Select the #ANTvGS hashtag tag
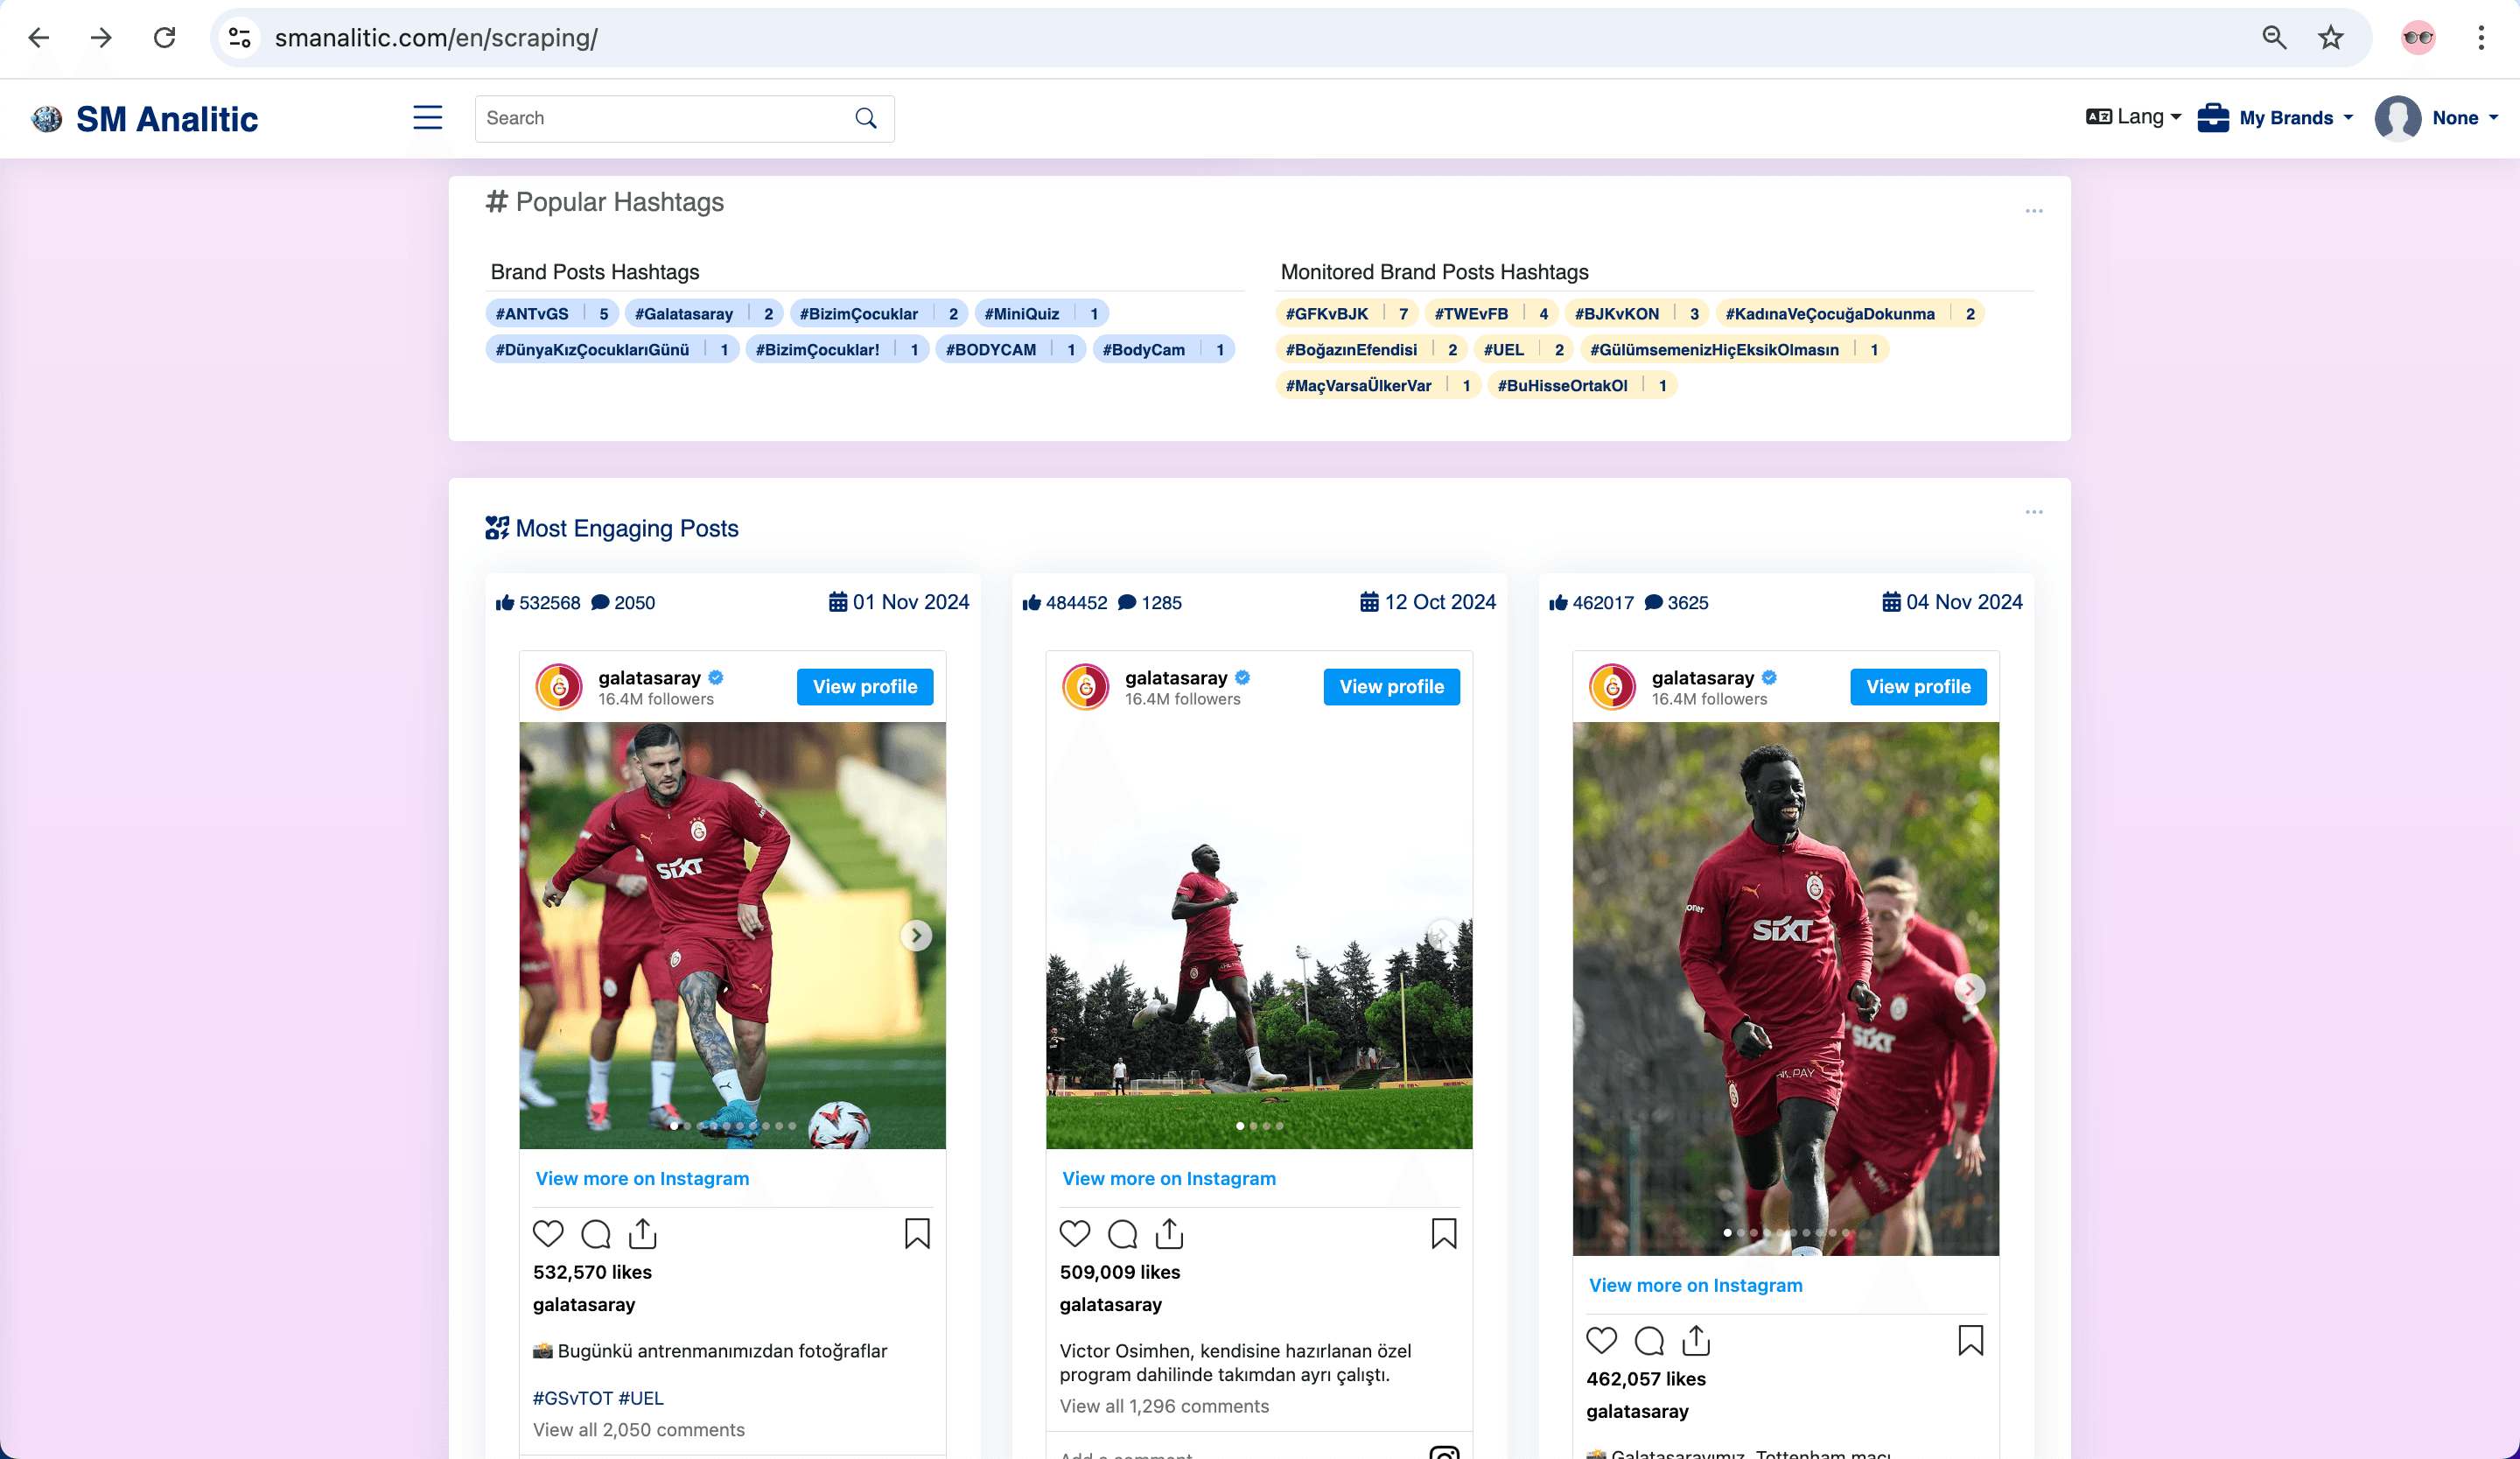Viewport: 2520px width, 1459px height. point(553,314)
